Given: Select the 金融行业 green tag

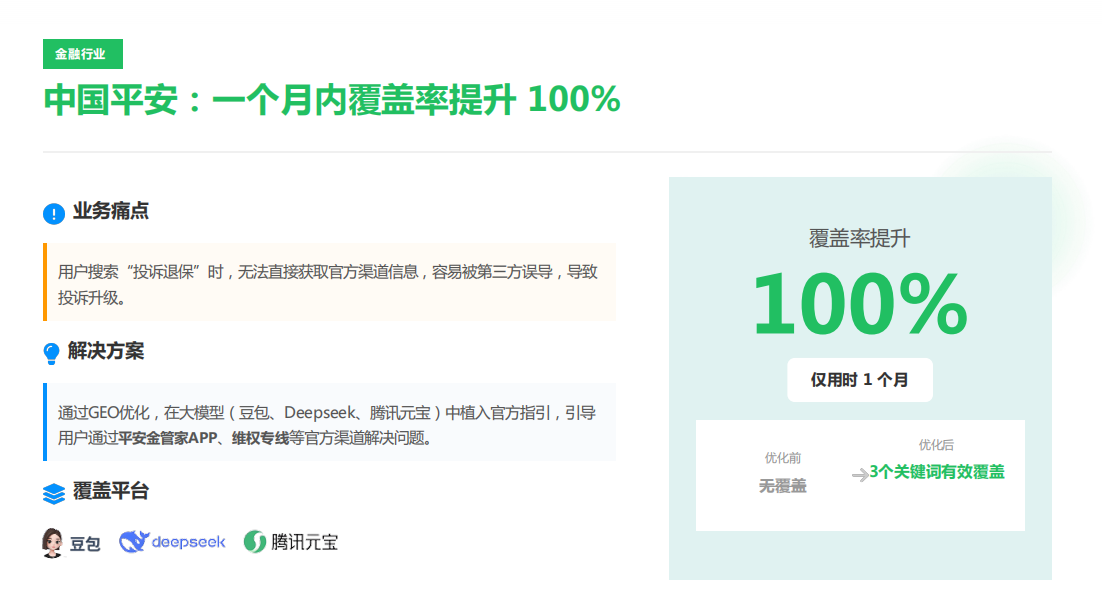Looking at the screenshot, I should pyautogui.click(x=82, y=54).
